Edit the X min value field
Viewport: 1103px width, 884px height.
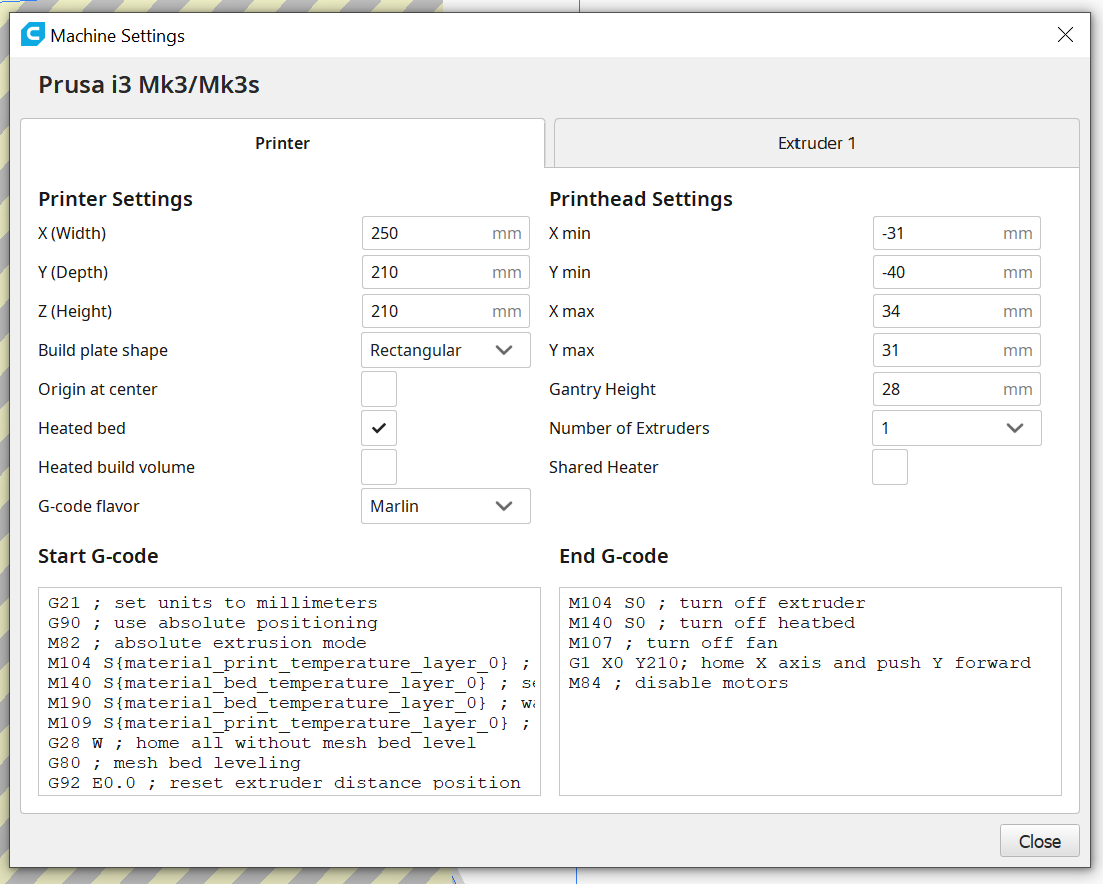coord(957,233)
